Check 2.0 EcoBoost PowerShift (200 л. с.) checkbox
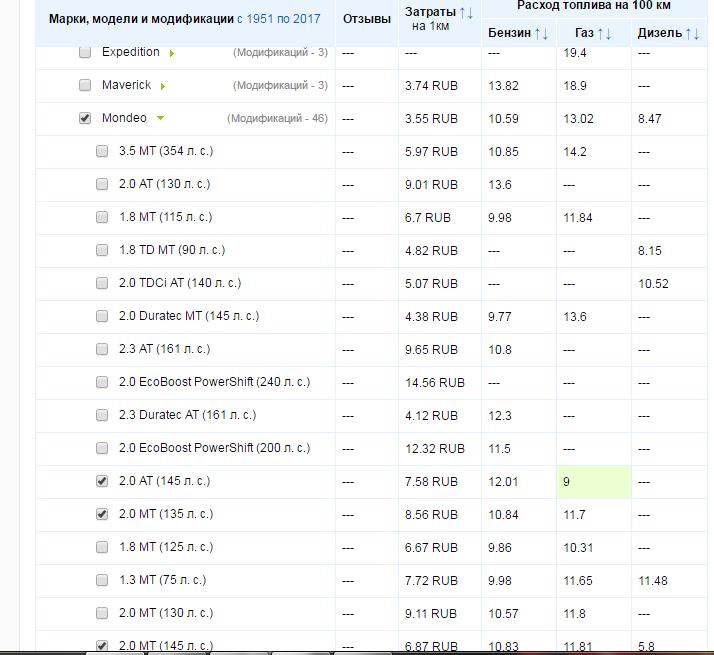The image size is (714, 655). click(x=102, y=448)
